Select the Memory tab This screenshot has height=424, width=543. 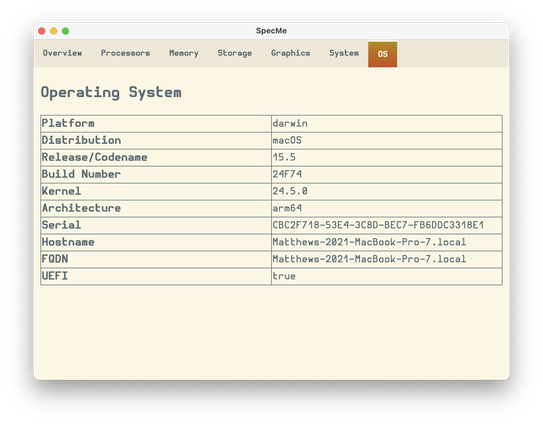[184, 53]
